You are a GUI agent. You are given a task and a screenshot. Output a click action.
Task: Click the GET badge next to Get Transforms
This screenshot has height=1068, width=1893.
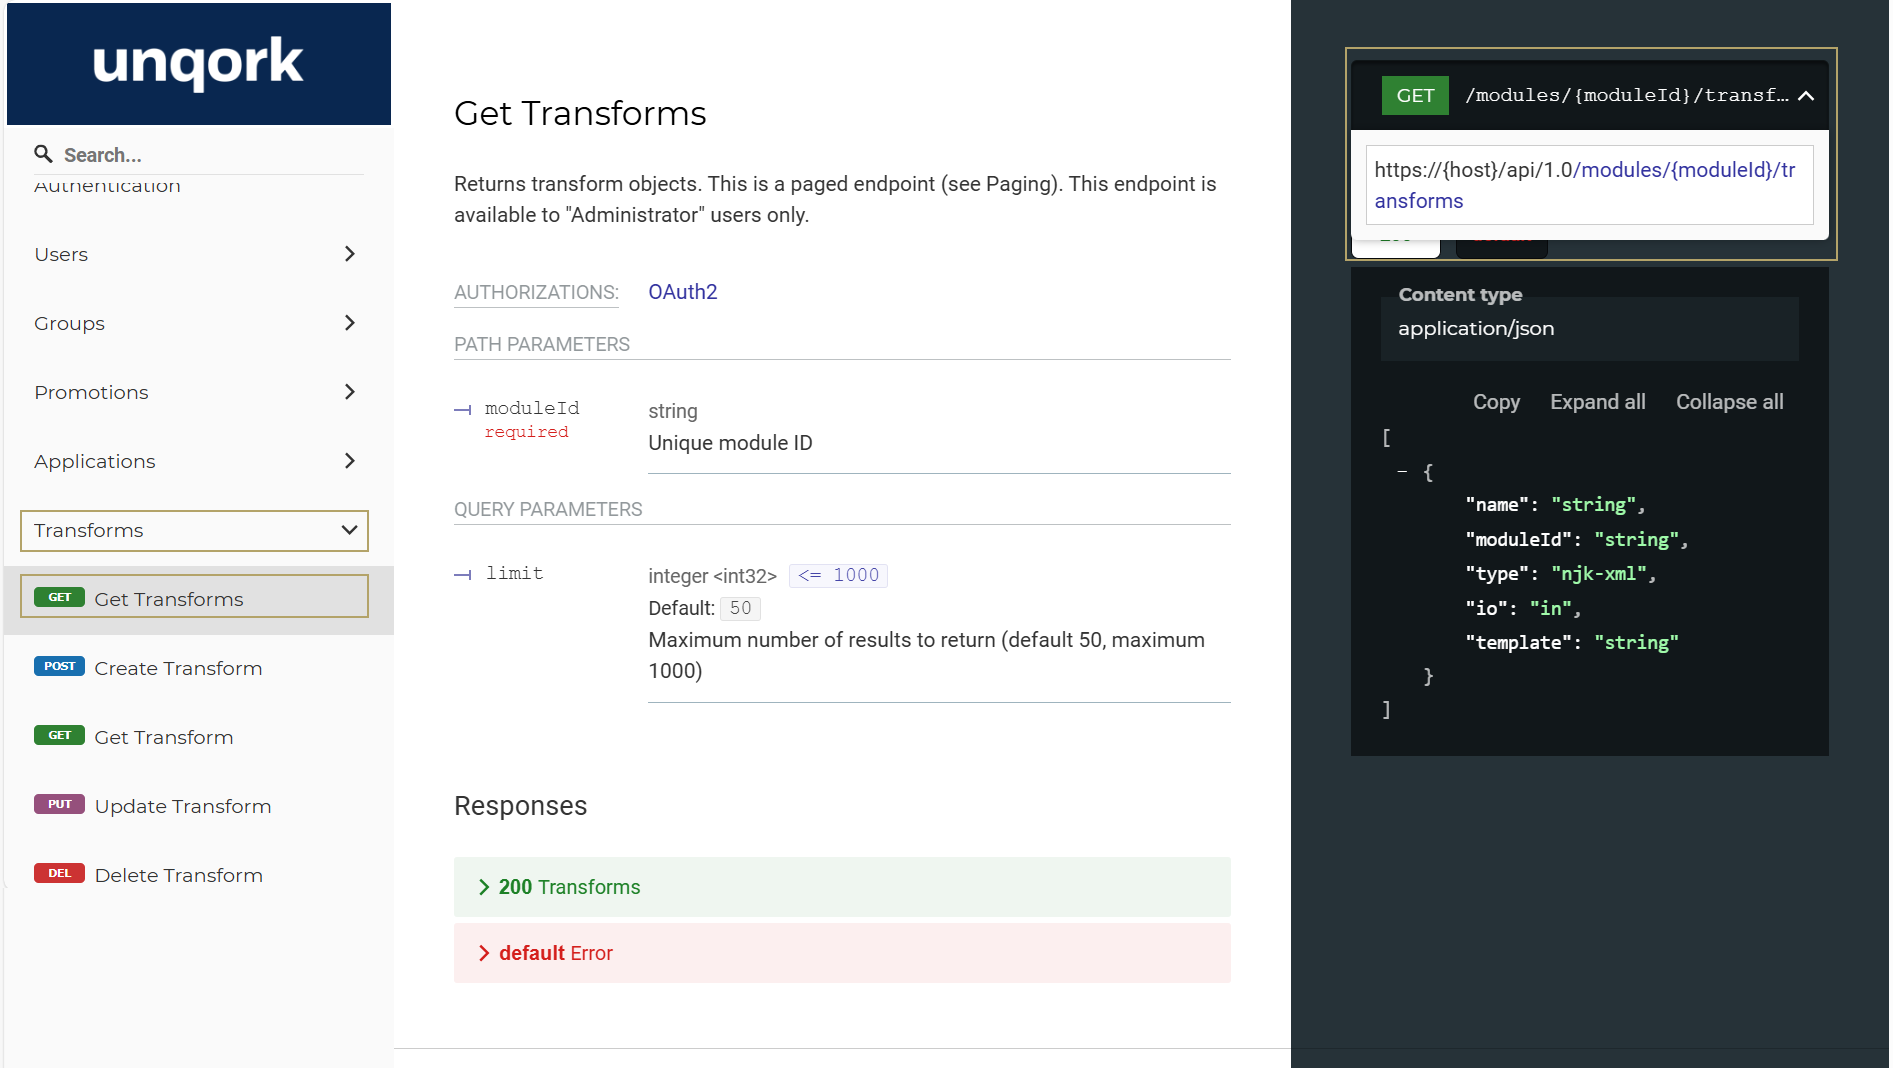59,598
